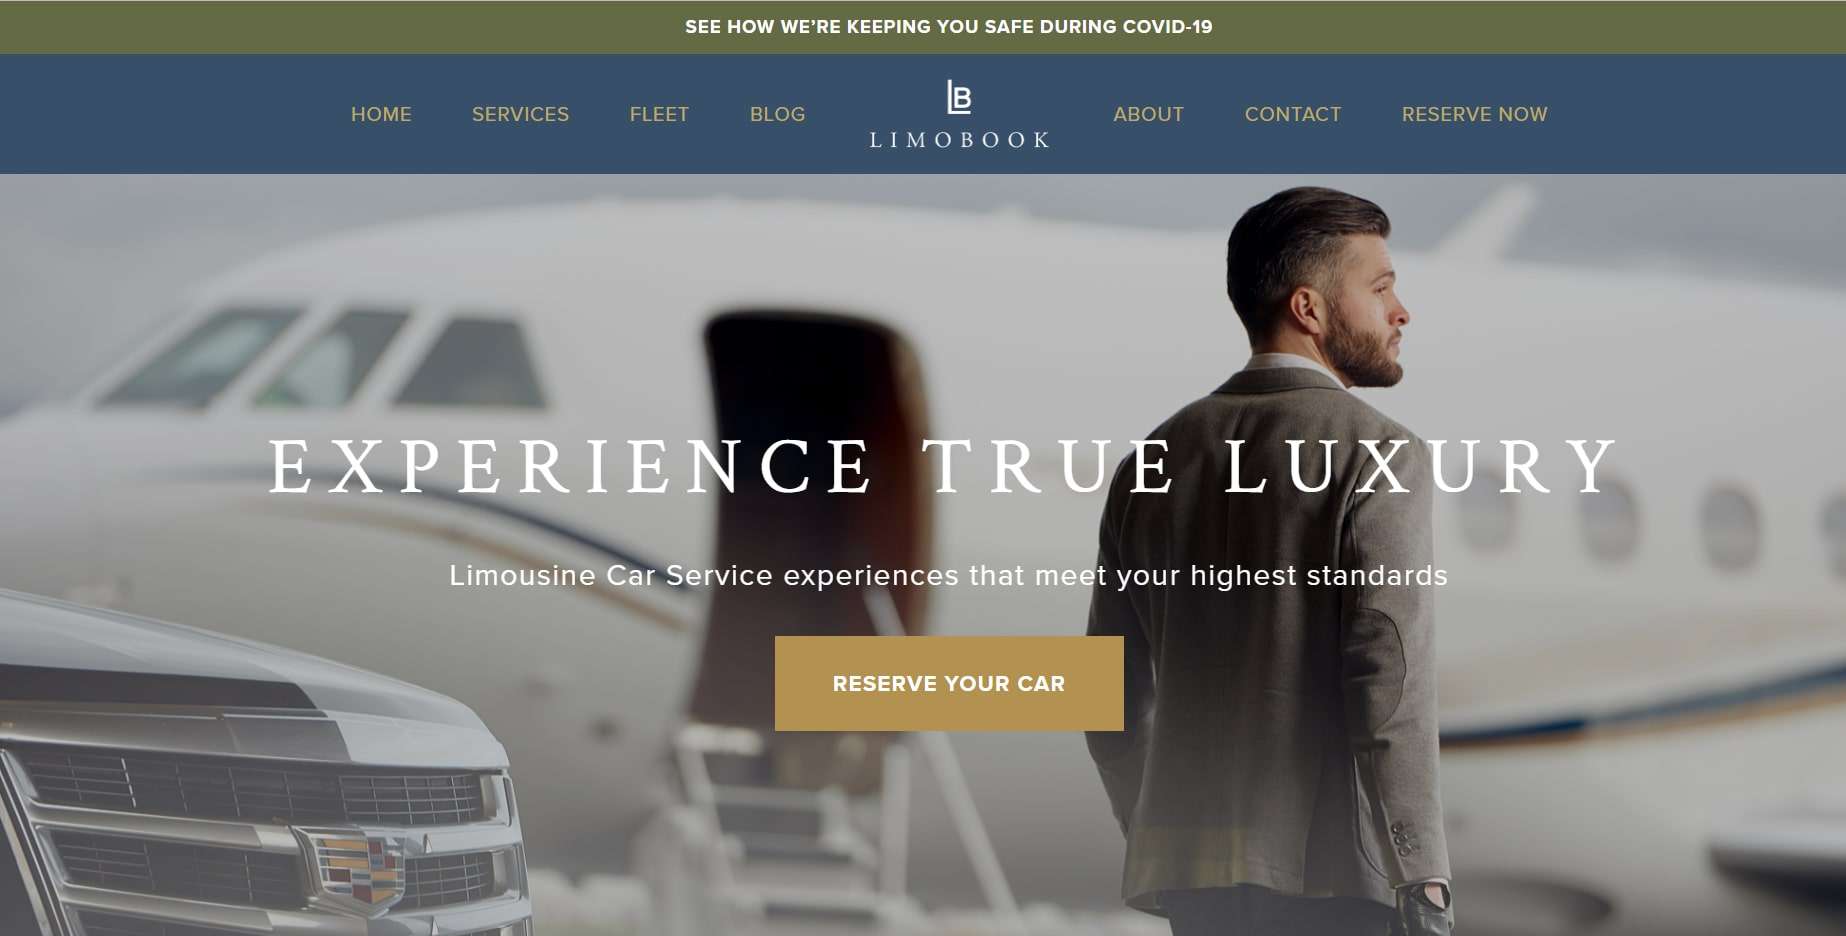Open the Contact page
This screenshot has width=1846, height=936.
(1292, 114)
